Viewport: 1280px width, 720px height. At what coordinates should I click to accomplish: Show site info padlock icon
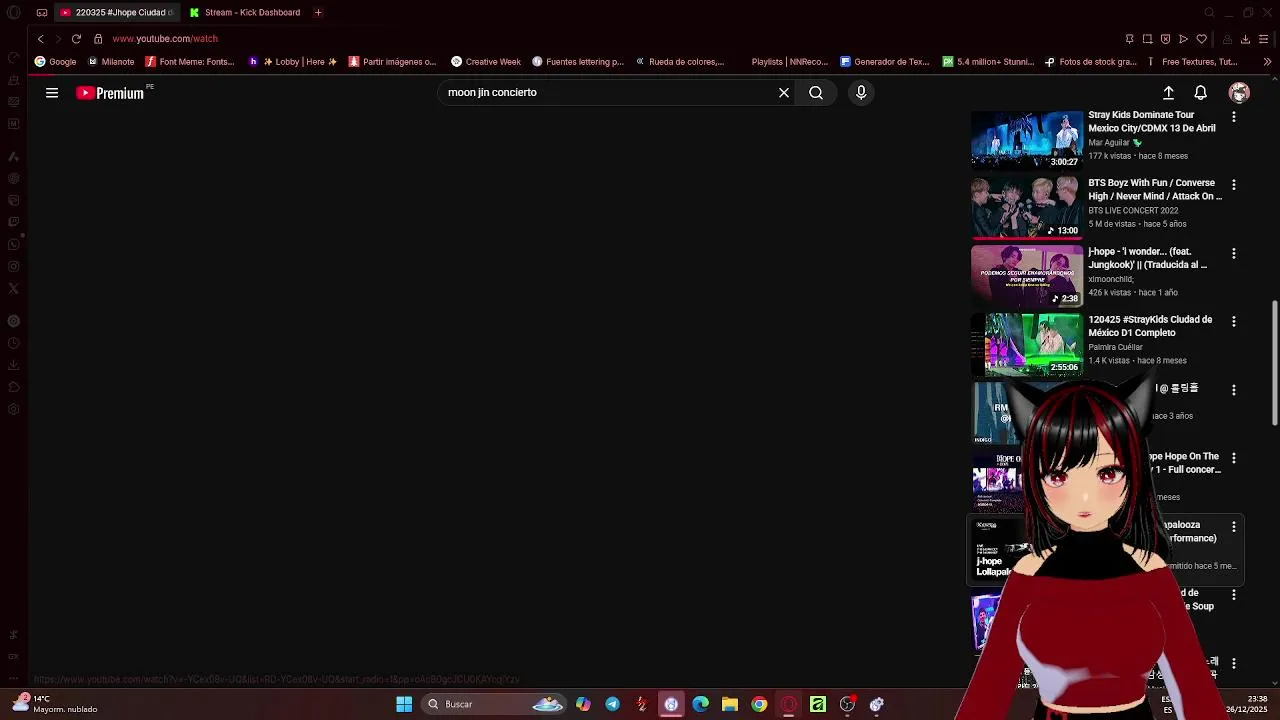coord(98,38)
